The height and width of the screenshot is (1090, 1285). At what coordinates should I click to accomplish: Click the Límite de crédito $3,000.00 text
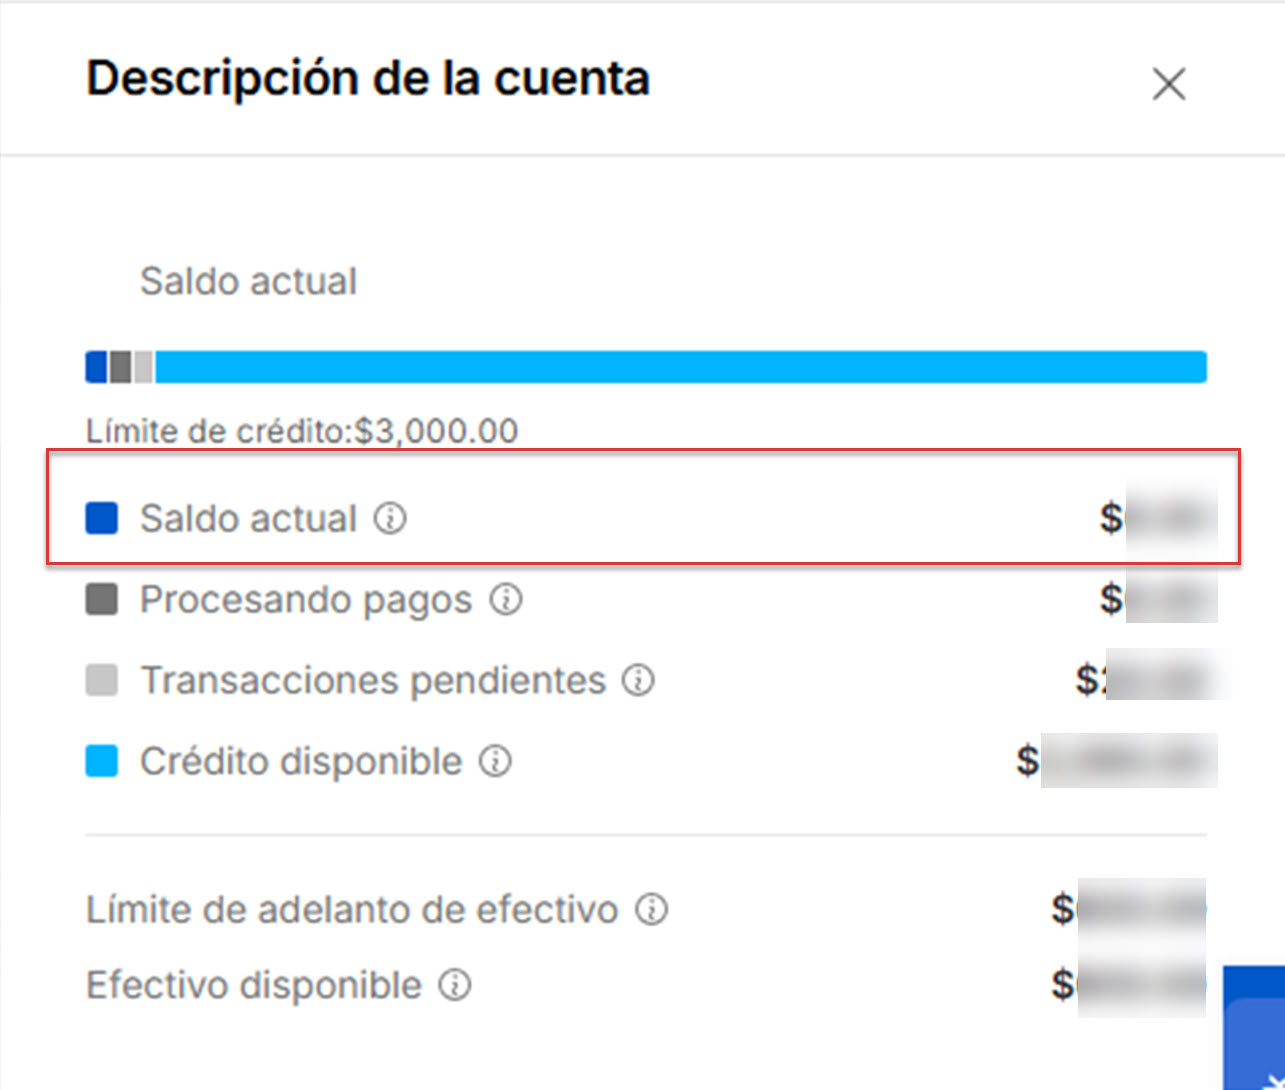click(300, 429)
